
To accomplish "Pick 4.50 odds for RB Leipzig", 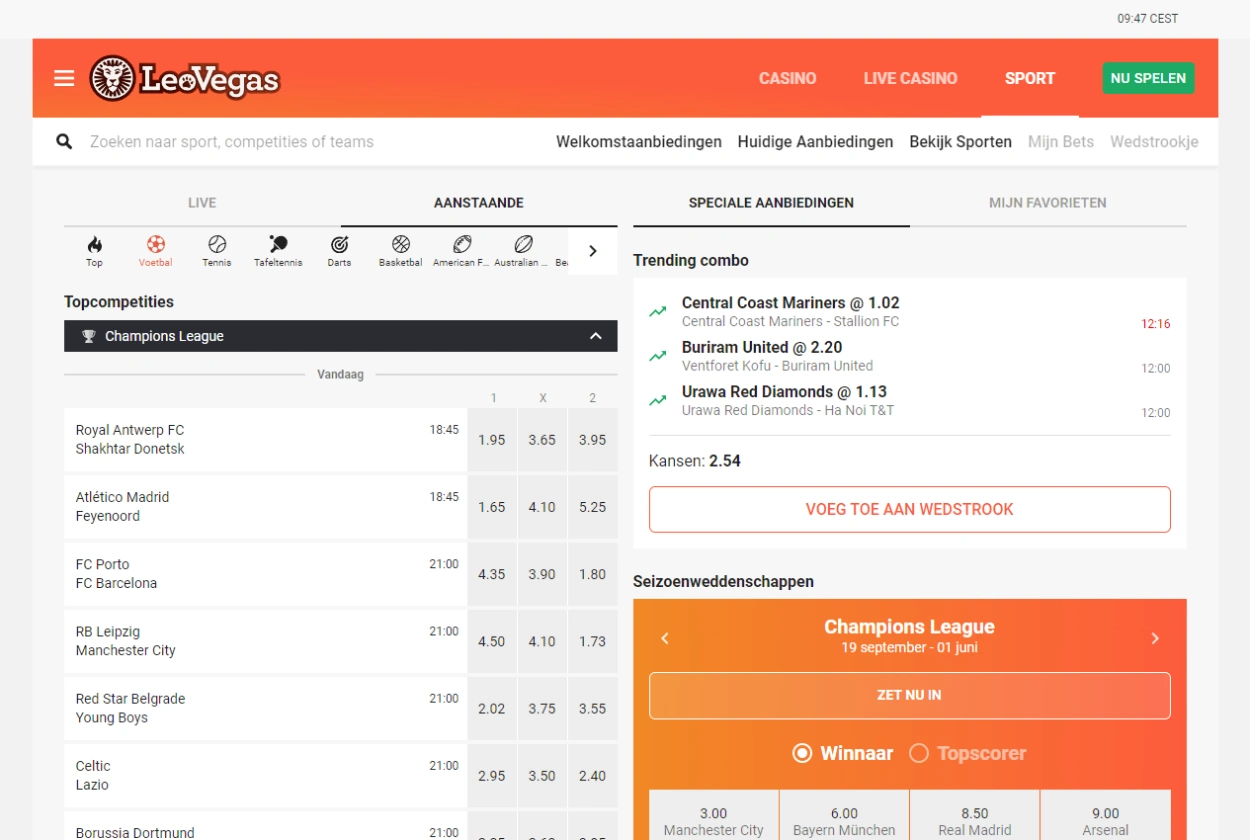I will click(x=492, y=641).
